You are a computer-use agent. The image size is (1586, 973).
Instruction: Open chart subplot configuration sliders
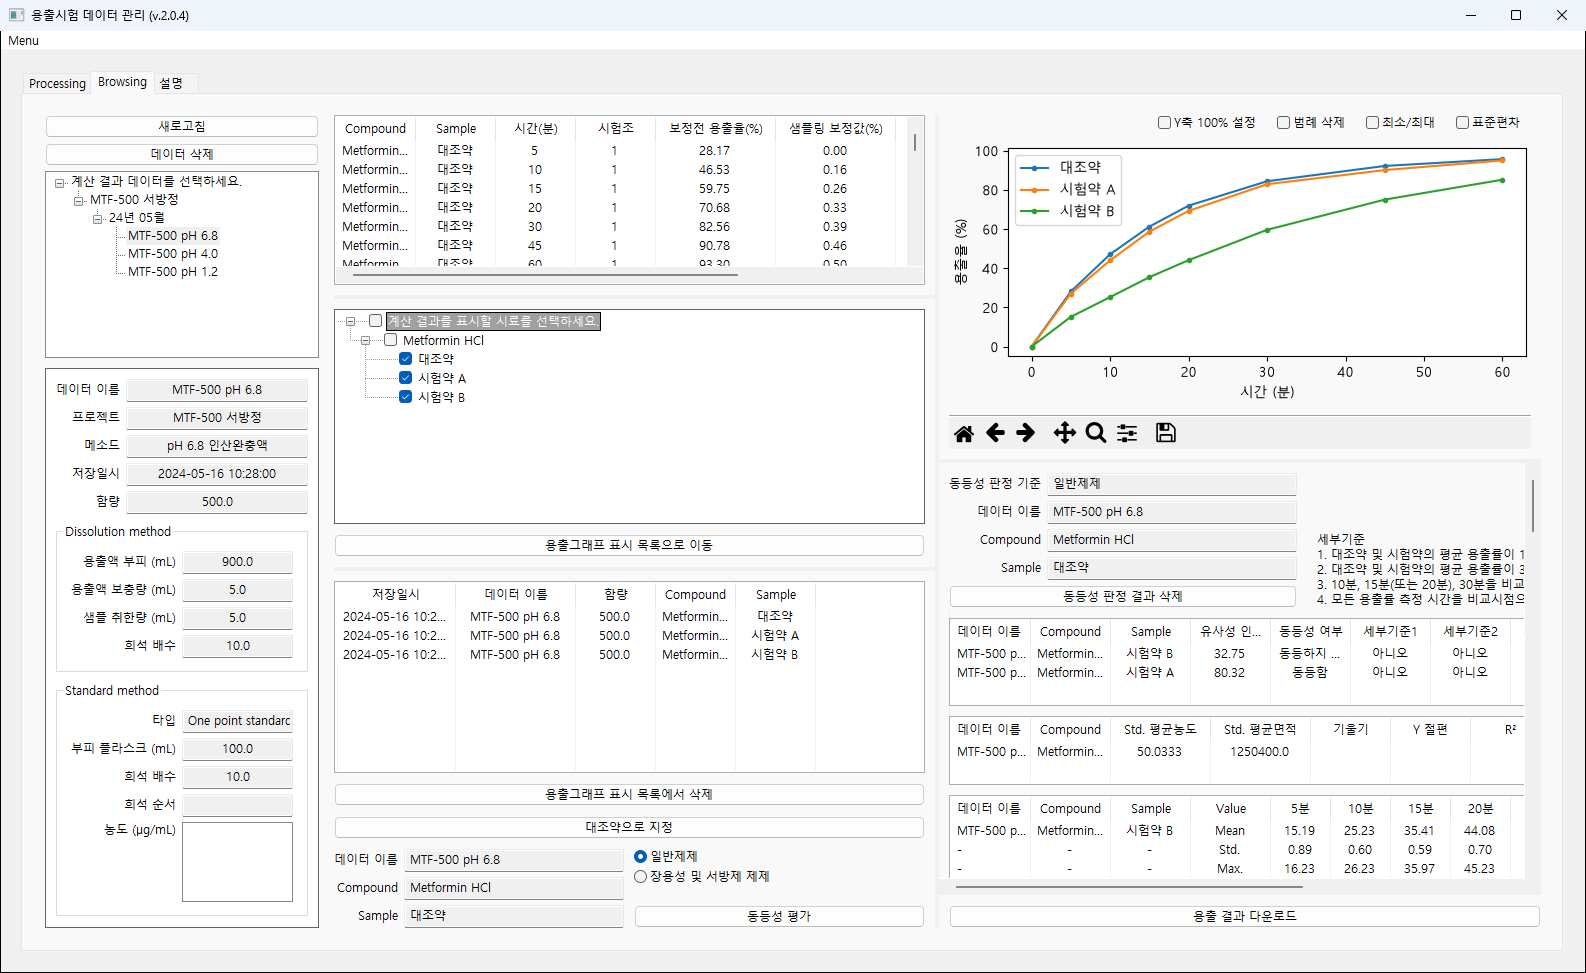[x=1127, y=433]
